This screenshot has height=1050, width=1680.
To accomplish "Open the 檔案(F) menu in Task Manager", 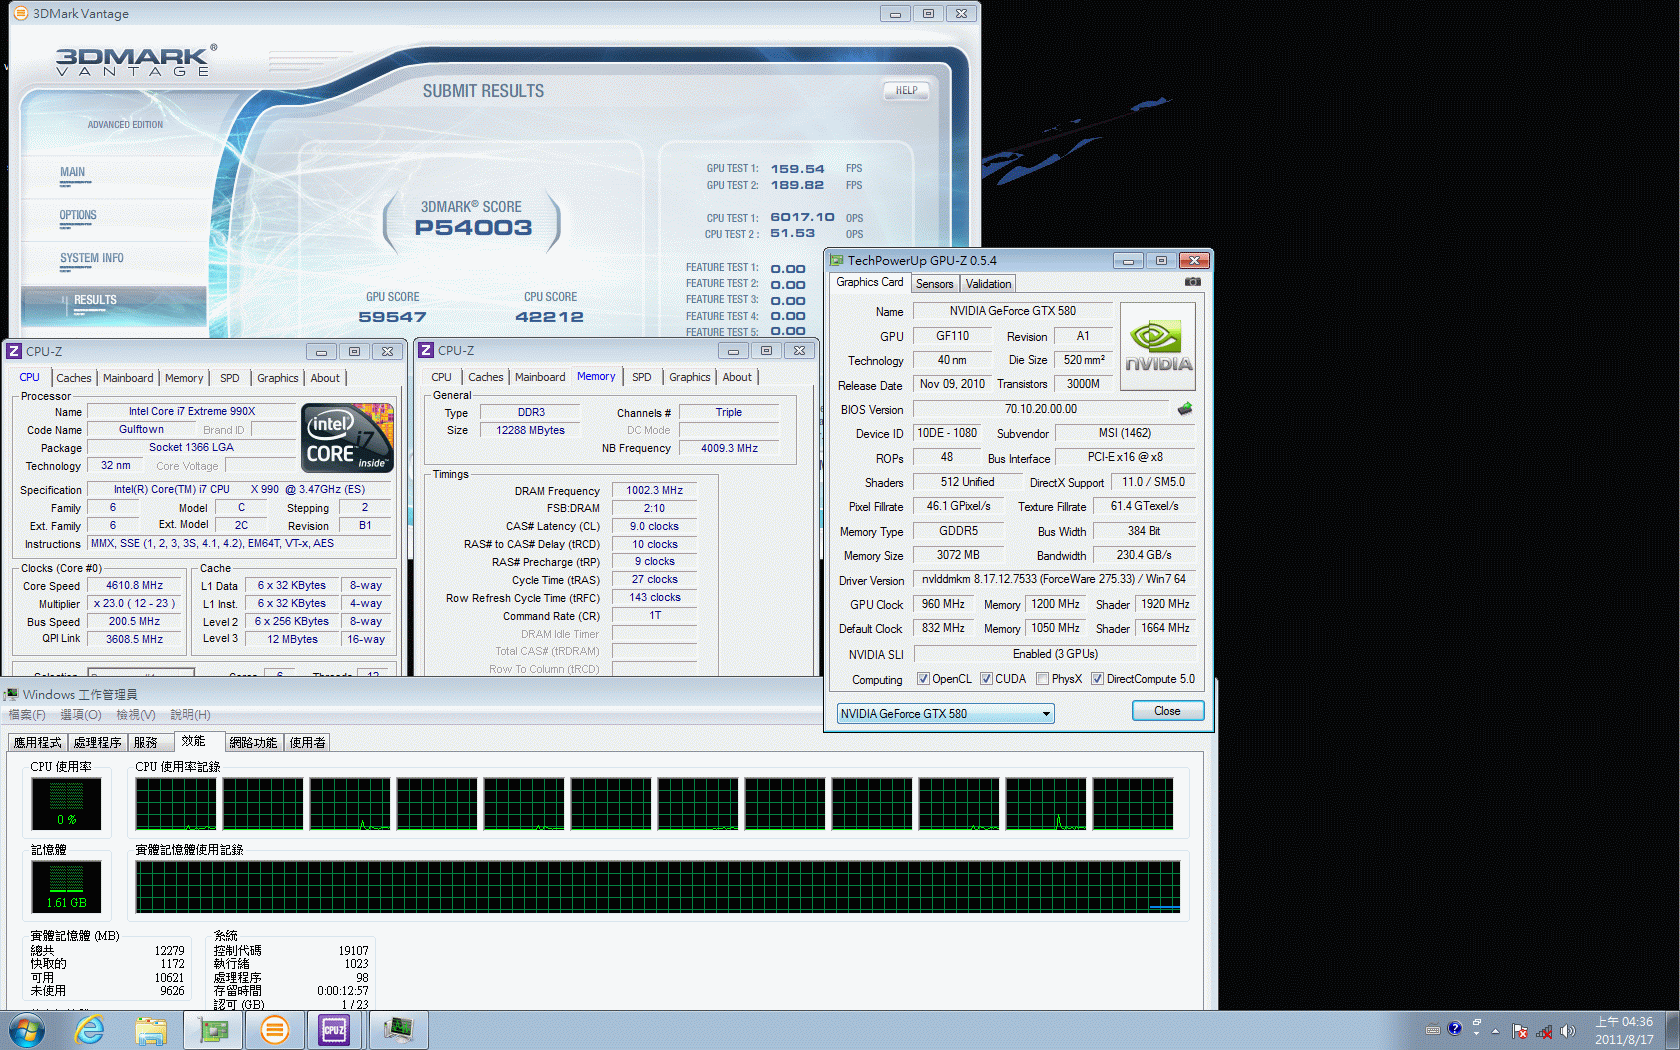I will pos(27,715).
